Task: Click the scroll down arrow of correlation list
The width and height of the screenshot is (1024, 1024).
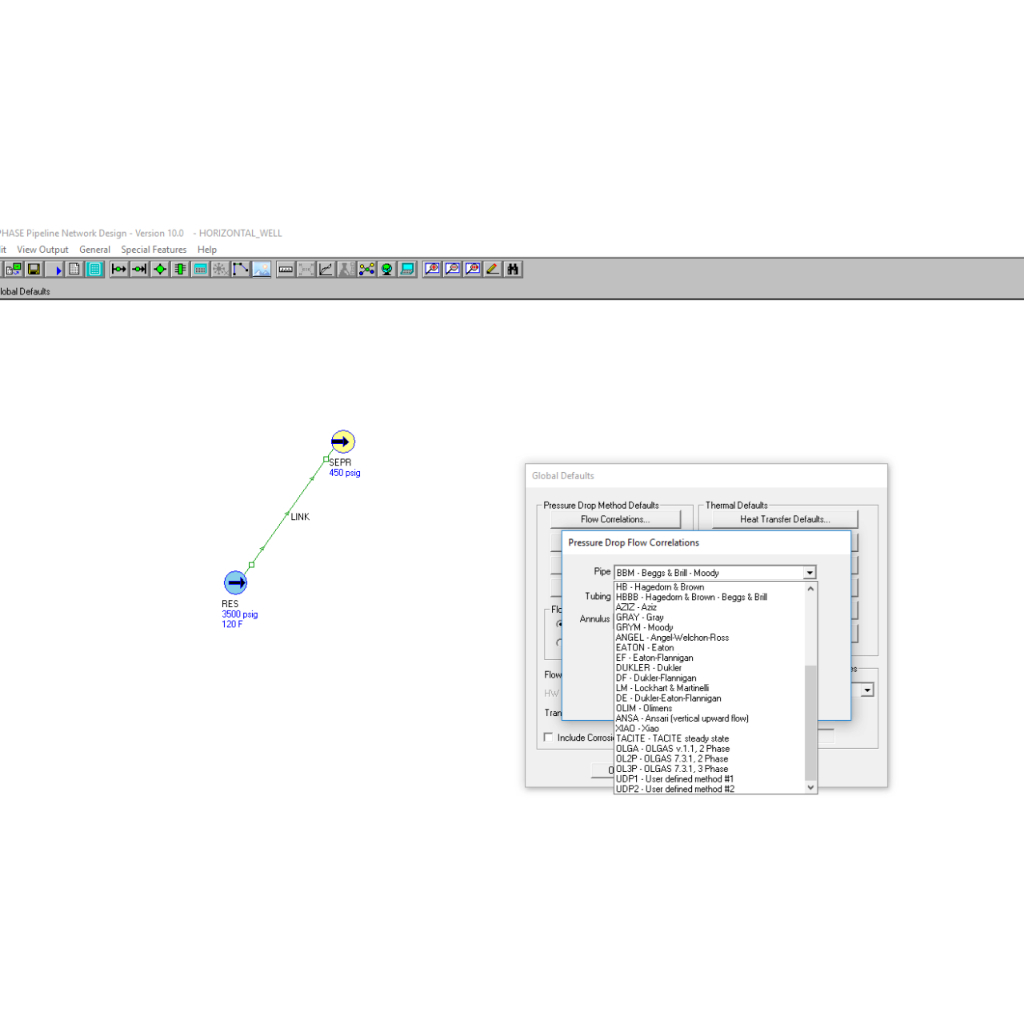Action: tap(811, 788)
